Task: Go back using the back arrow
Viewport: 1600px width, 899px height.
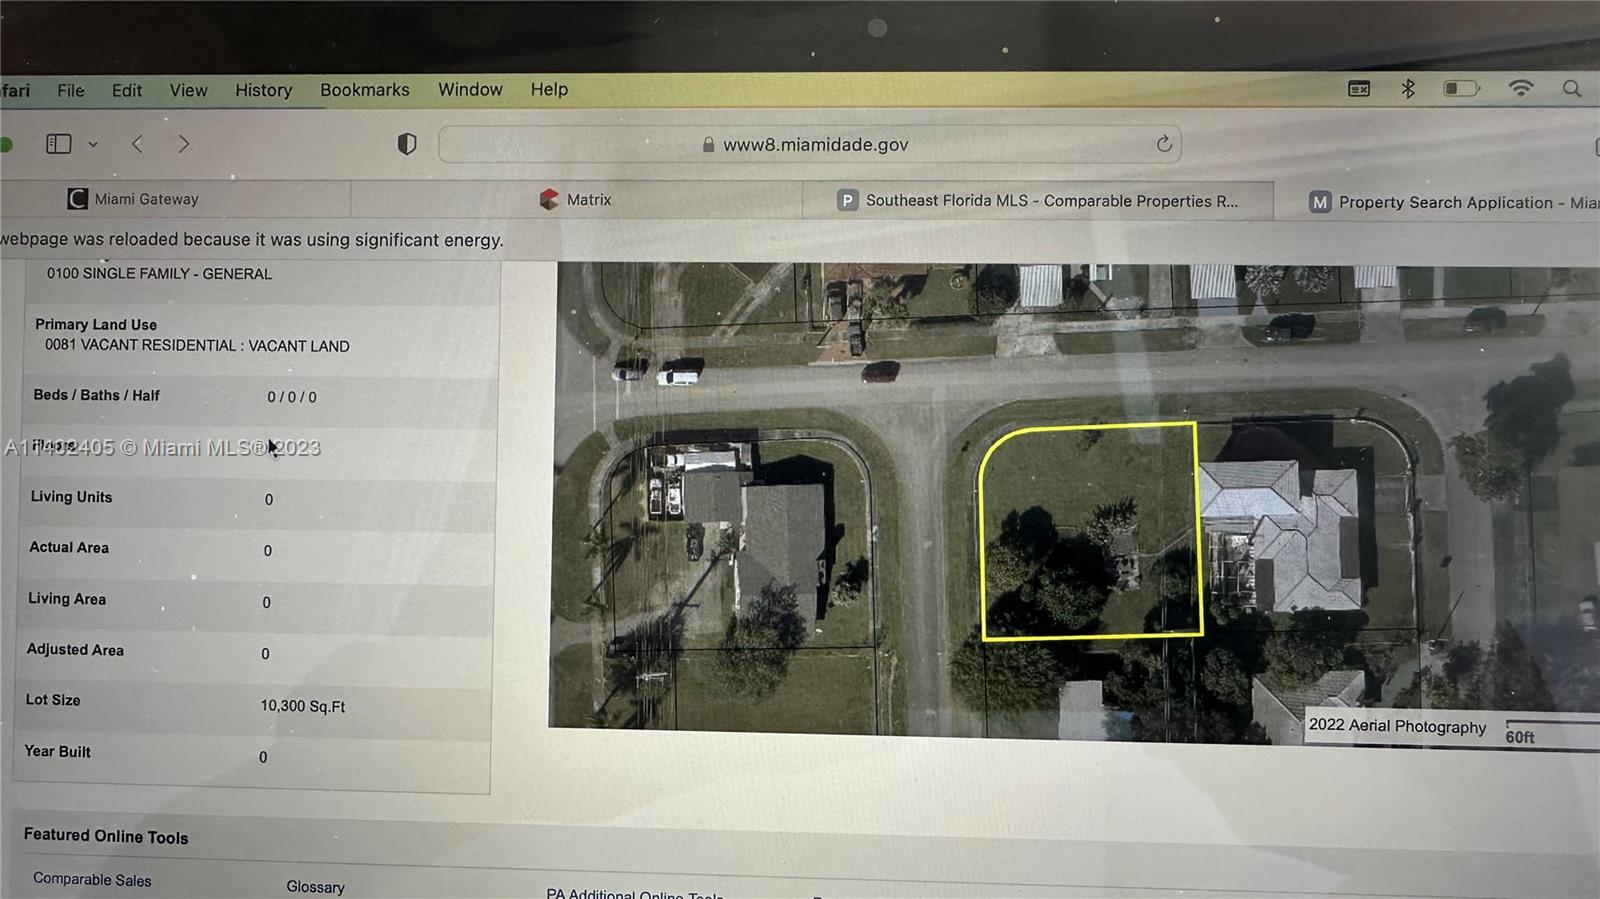Action: coord(138,144)
